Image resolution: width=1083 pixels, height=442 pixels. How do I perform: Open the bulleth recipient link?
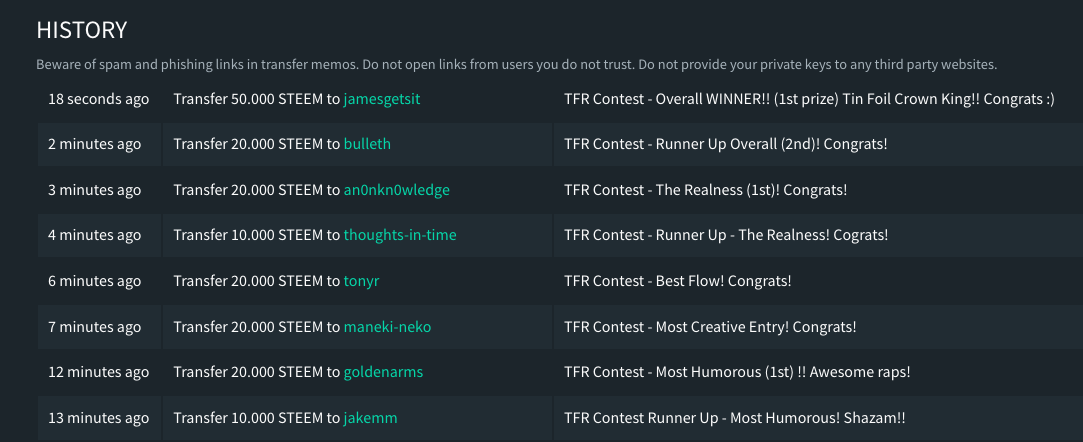367,144
